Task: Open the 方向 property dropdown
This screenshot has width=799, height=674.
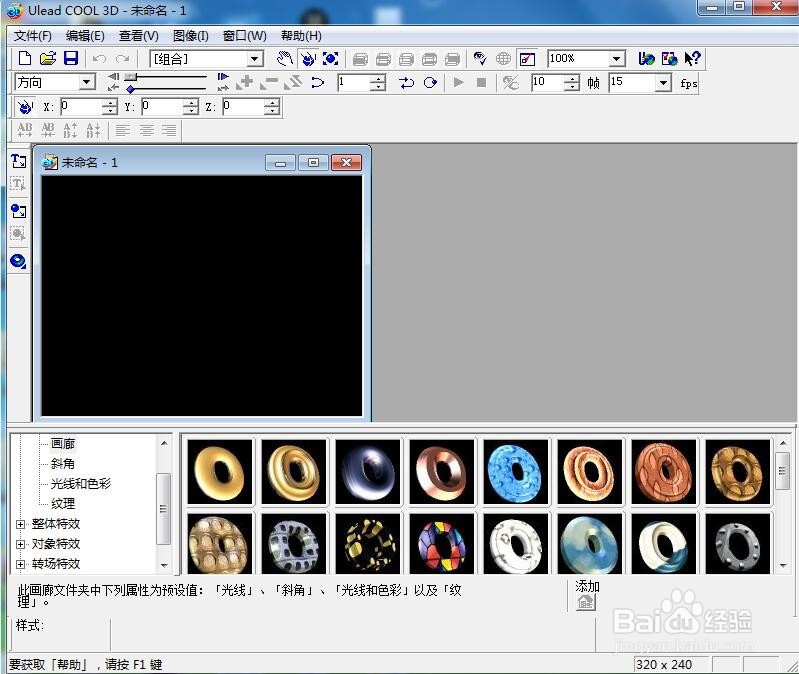Action: [87, 82]
